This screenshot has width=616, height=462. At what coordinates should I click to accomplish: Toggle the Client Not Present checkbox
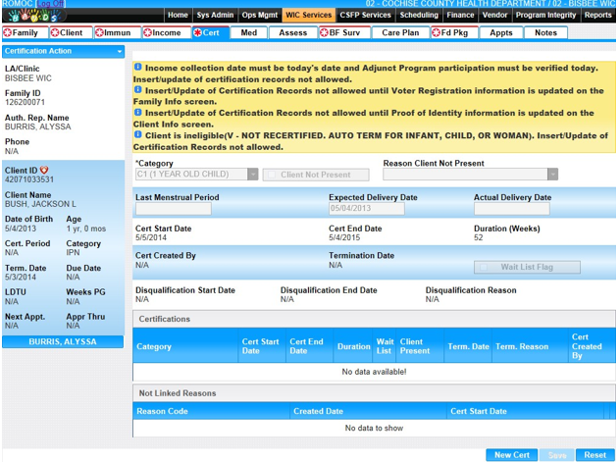point(272,175)
